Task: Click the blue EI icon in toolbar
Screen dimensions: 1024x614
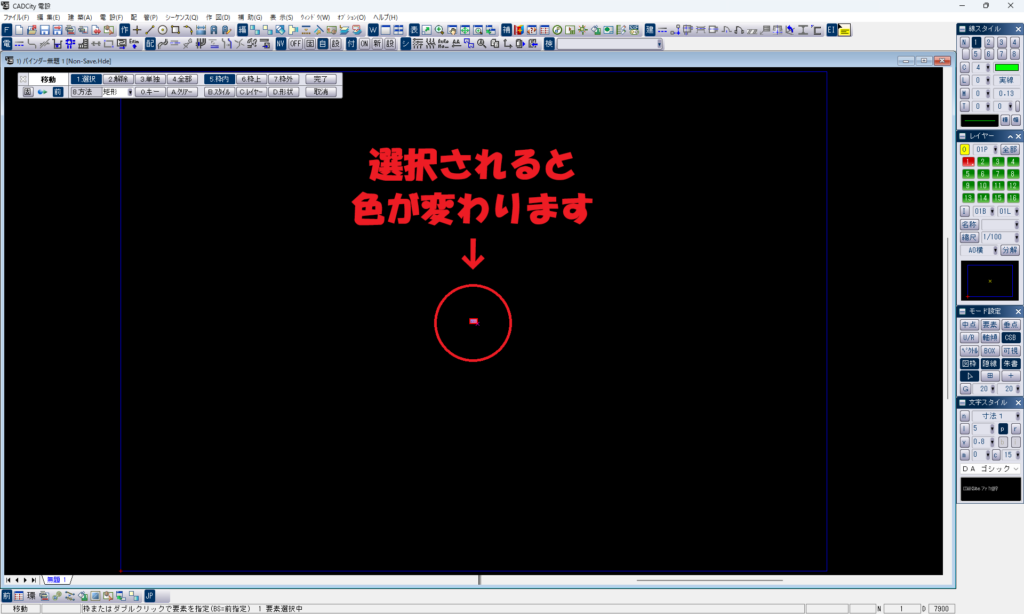Action: pos(831,30)
